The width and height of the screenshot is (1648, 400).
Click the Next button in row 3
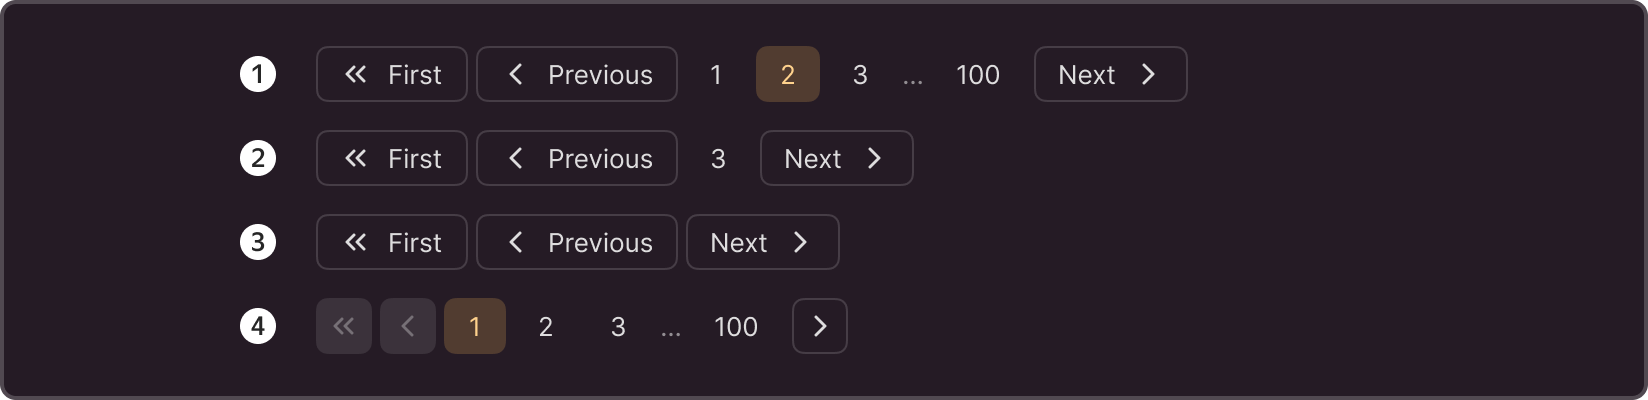(763, 242)
